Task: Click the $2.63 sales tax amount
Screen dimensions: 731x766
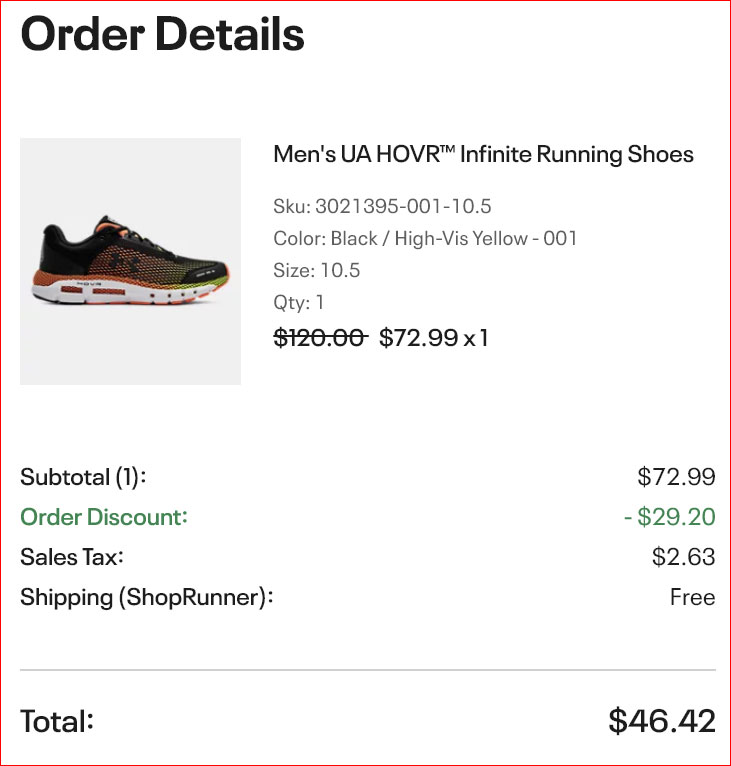Action: (683, 557)
